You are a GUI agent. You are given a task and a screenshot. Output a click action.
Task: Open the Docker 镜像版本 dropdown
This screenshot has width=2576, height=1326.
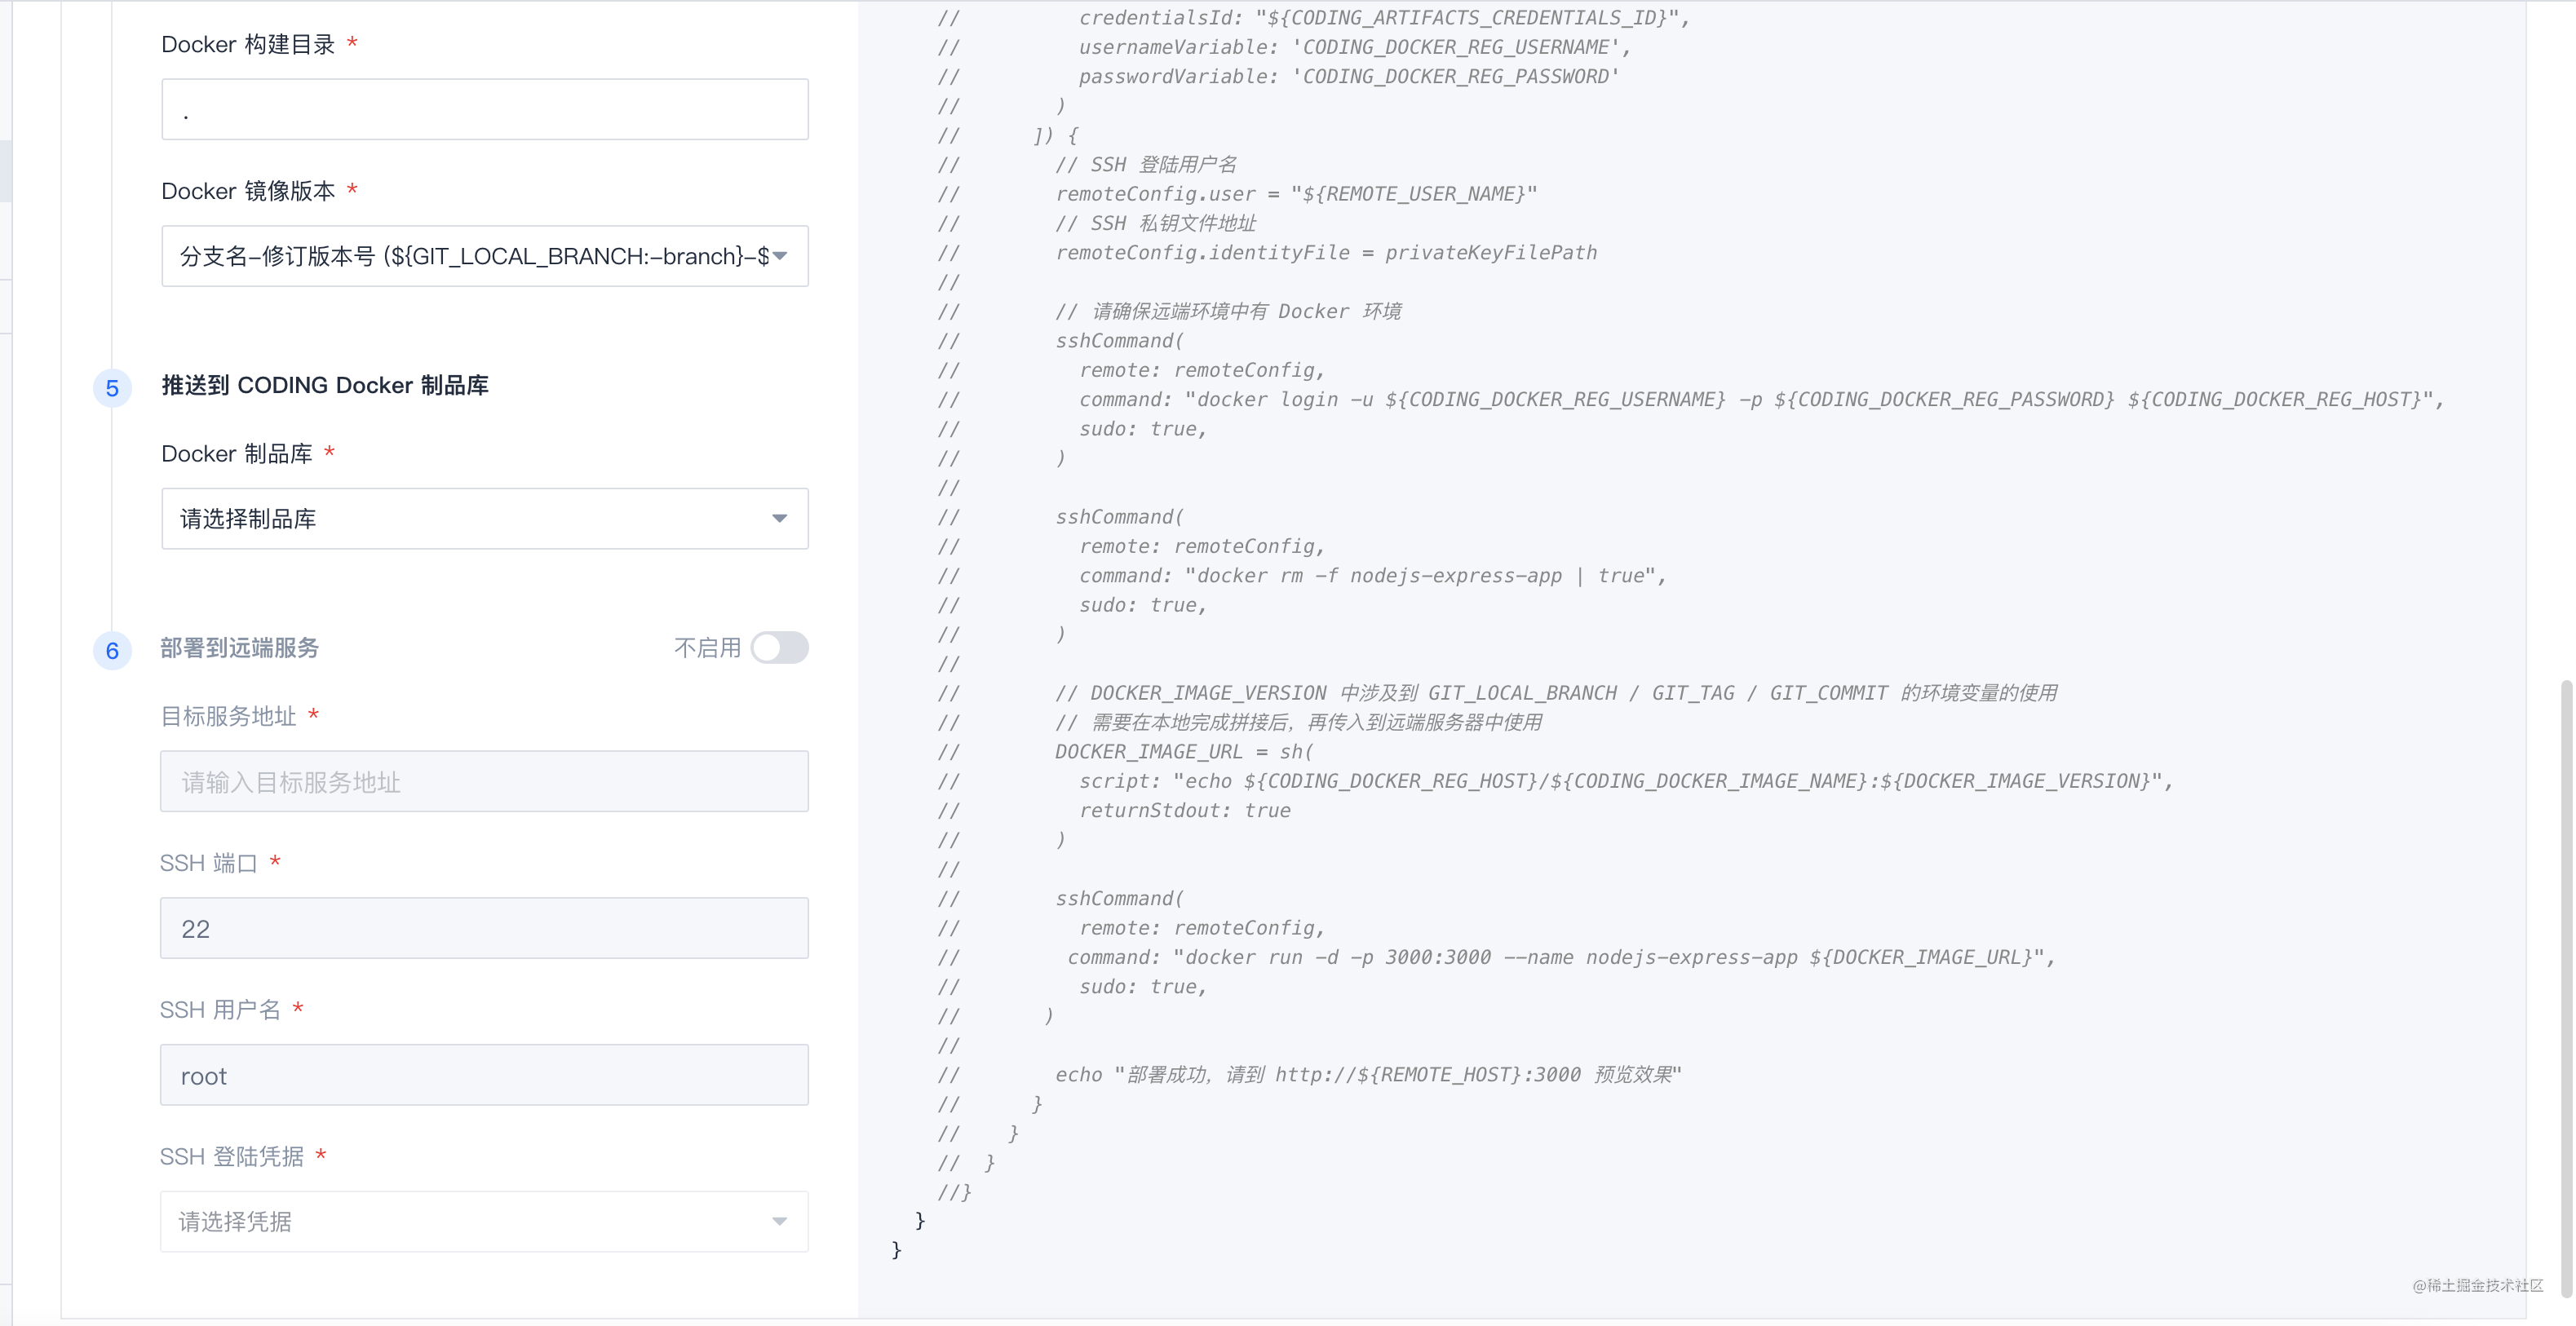coord(484,256)
